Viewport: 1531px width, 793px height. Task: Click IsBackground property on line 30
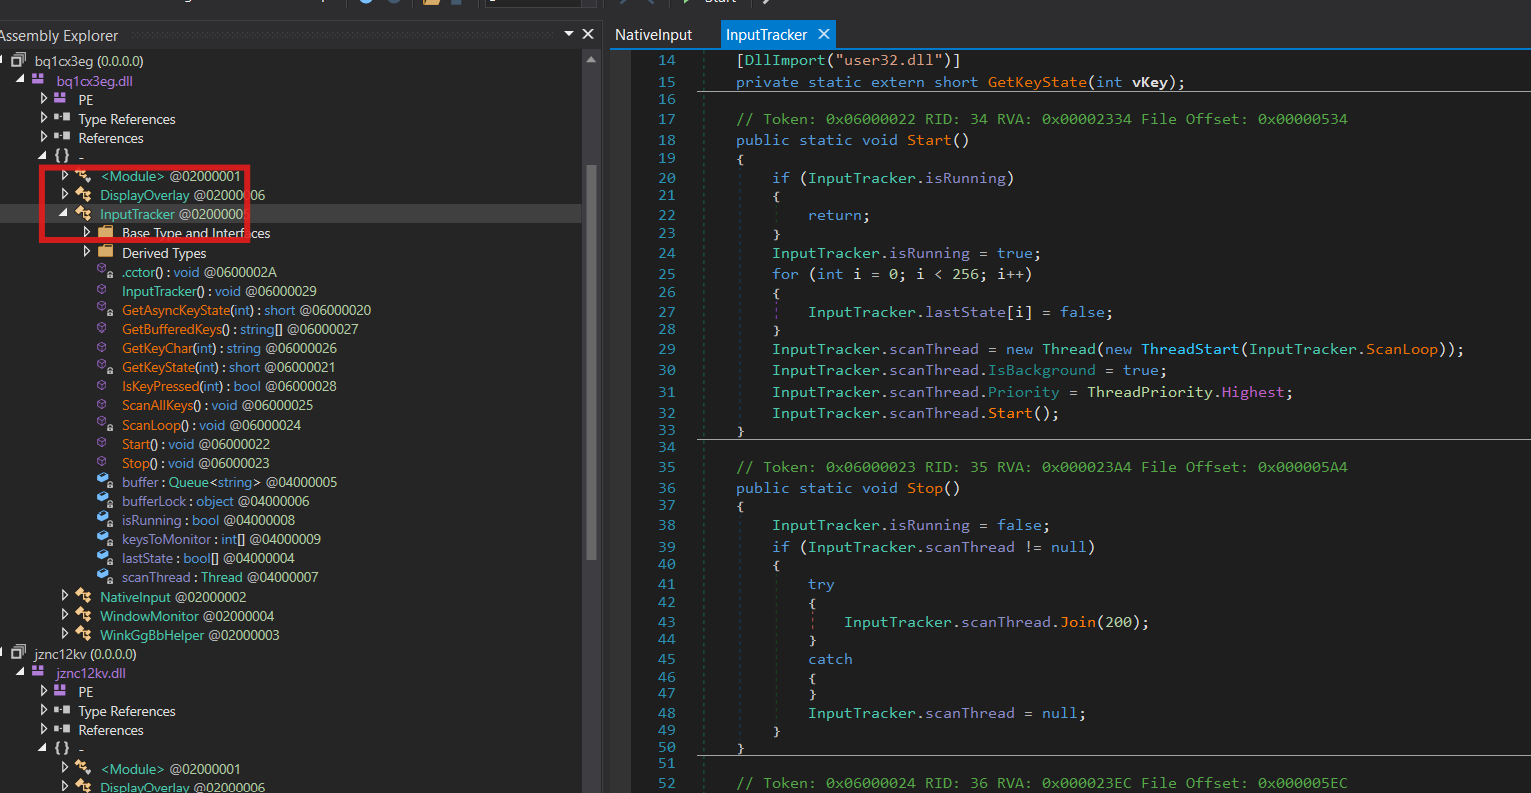1042,370
